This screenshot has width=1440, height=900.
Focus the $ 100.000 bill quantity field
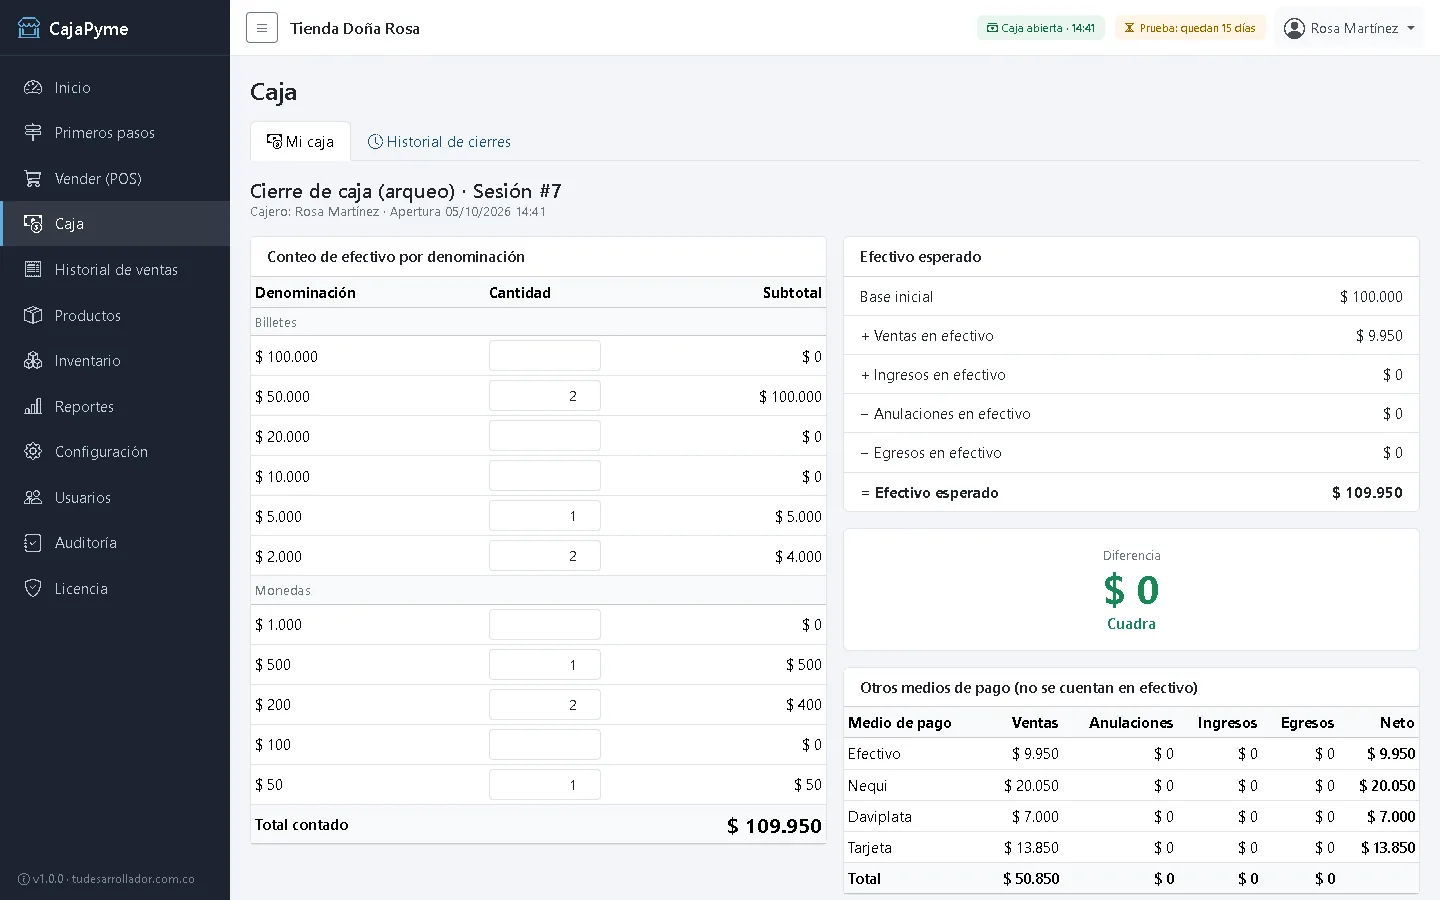[545, 356]
